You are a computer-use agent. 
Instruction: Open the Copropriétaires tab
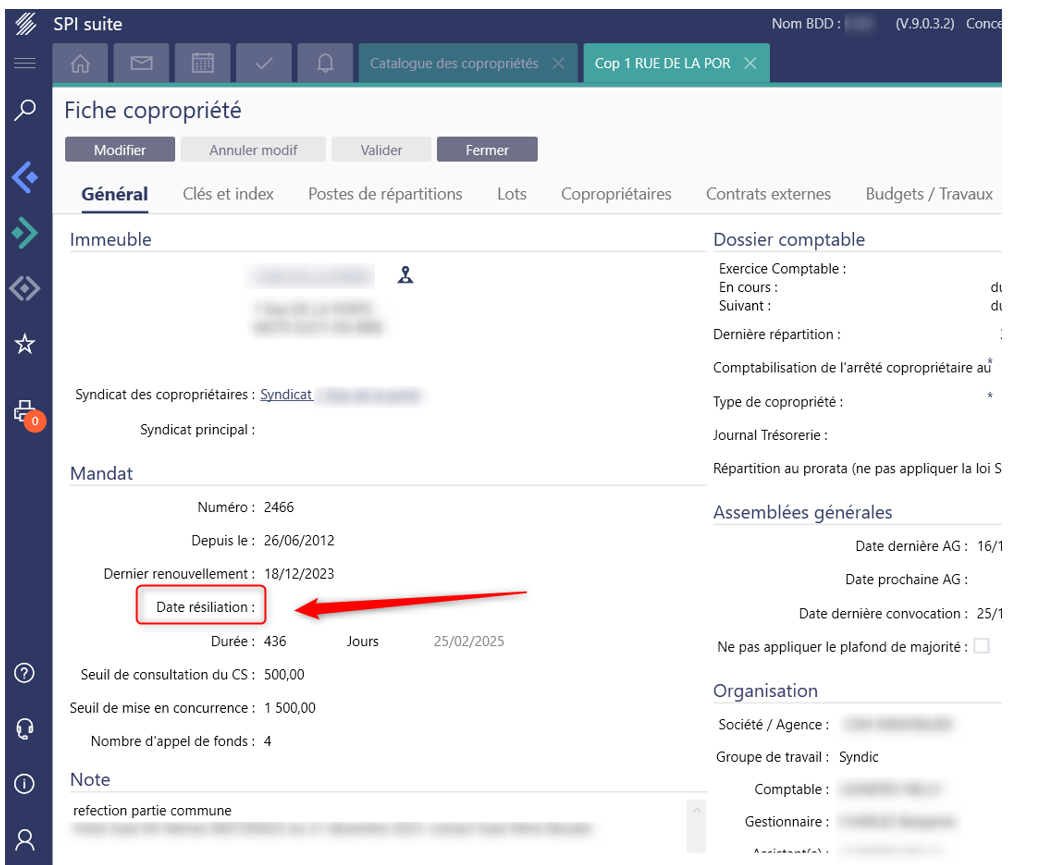click(616, 194)
